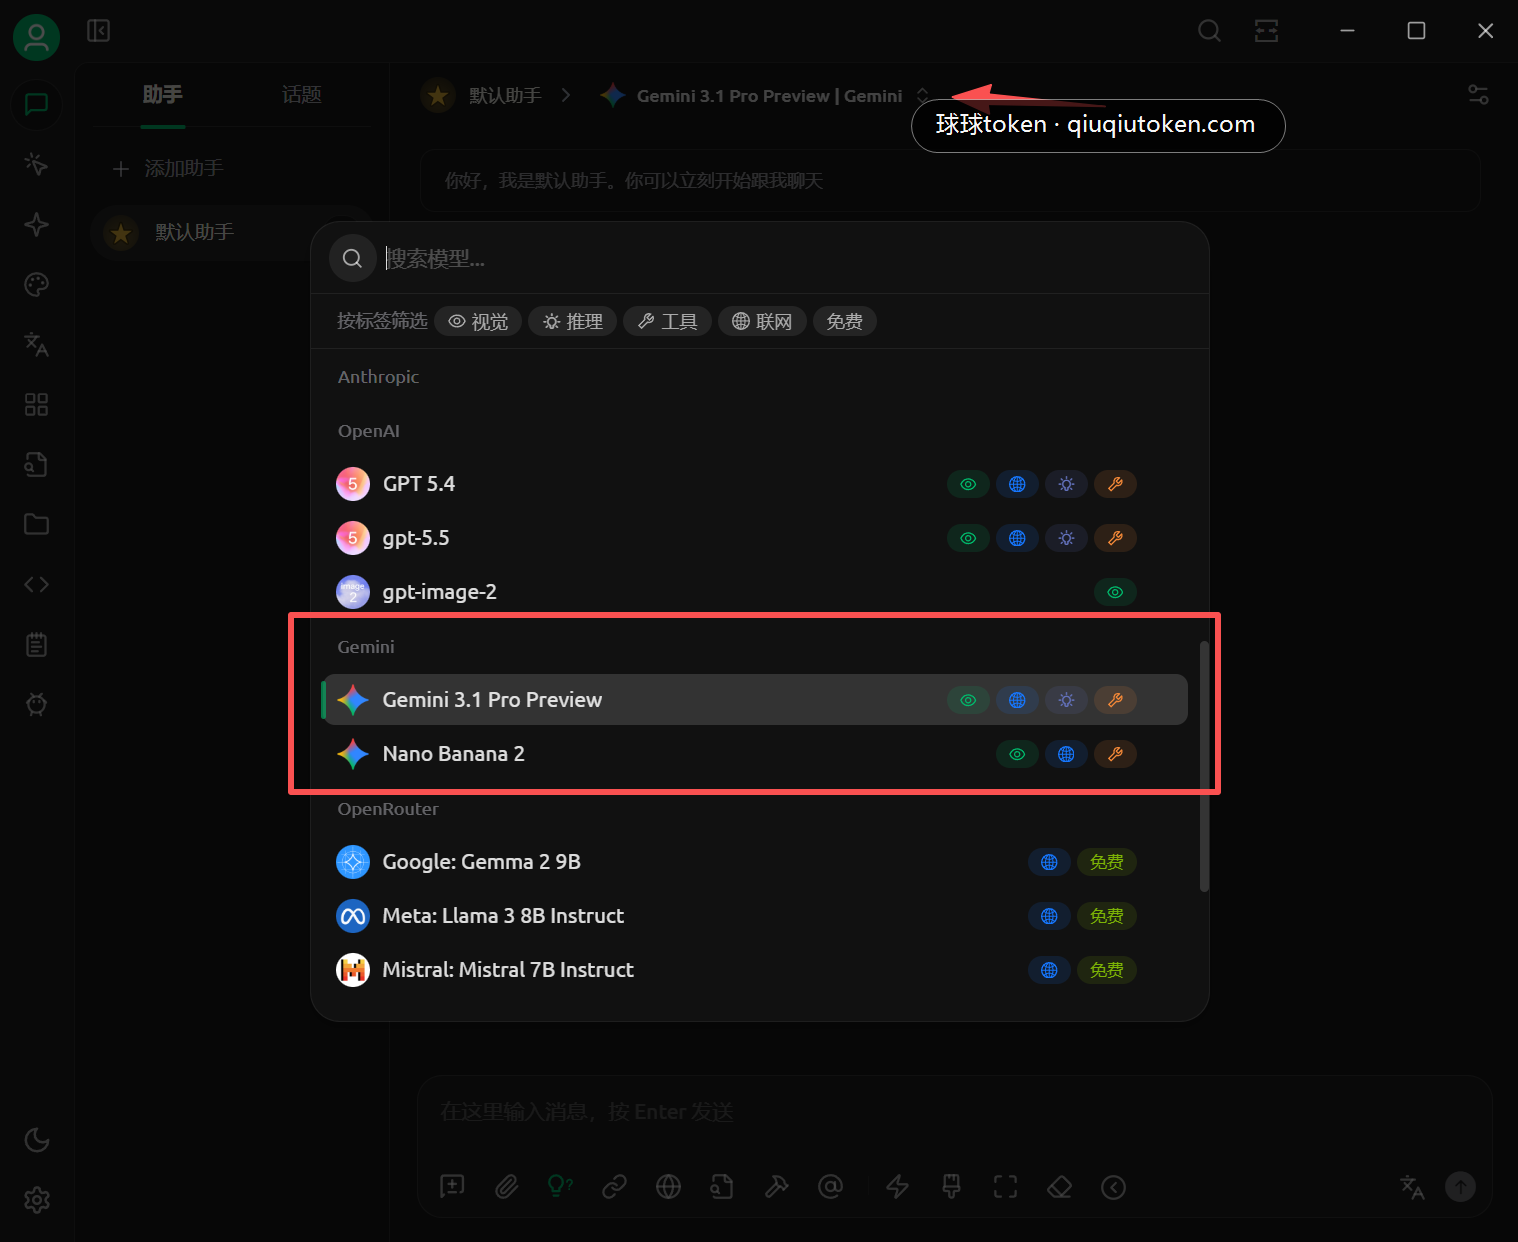The image size is (1518, 1242).
Task: Click the @ mention model icon
Action: 830,1186
